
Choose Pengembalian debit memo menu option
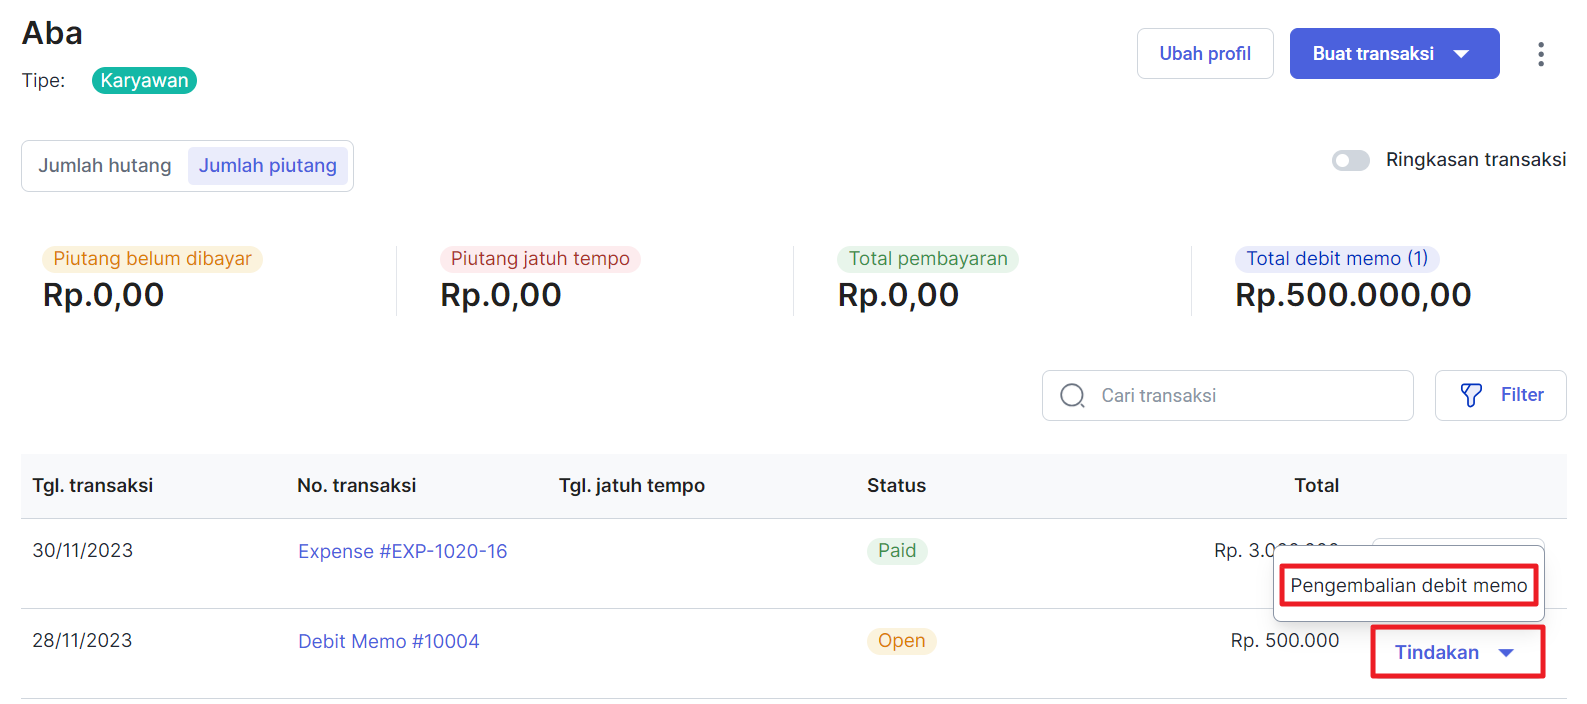pos(1408,585)
